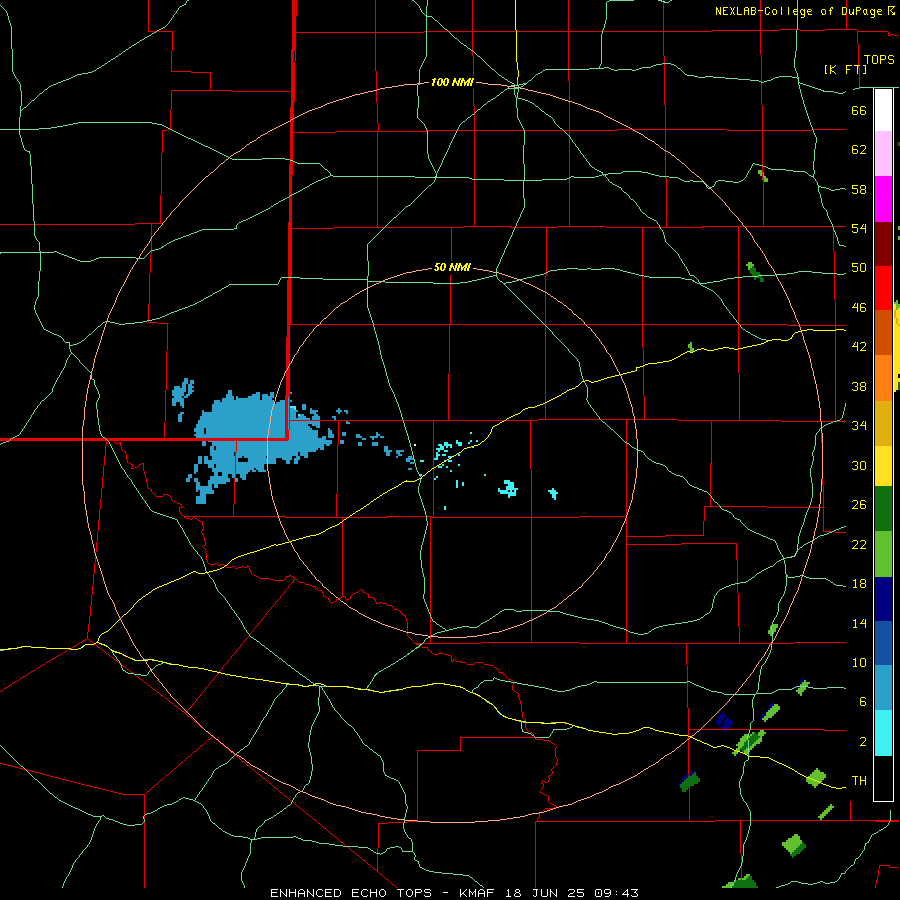This screenshot has height=900, width=900.
Task: Click the 42 legend value
Action: tap(859, 346)
